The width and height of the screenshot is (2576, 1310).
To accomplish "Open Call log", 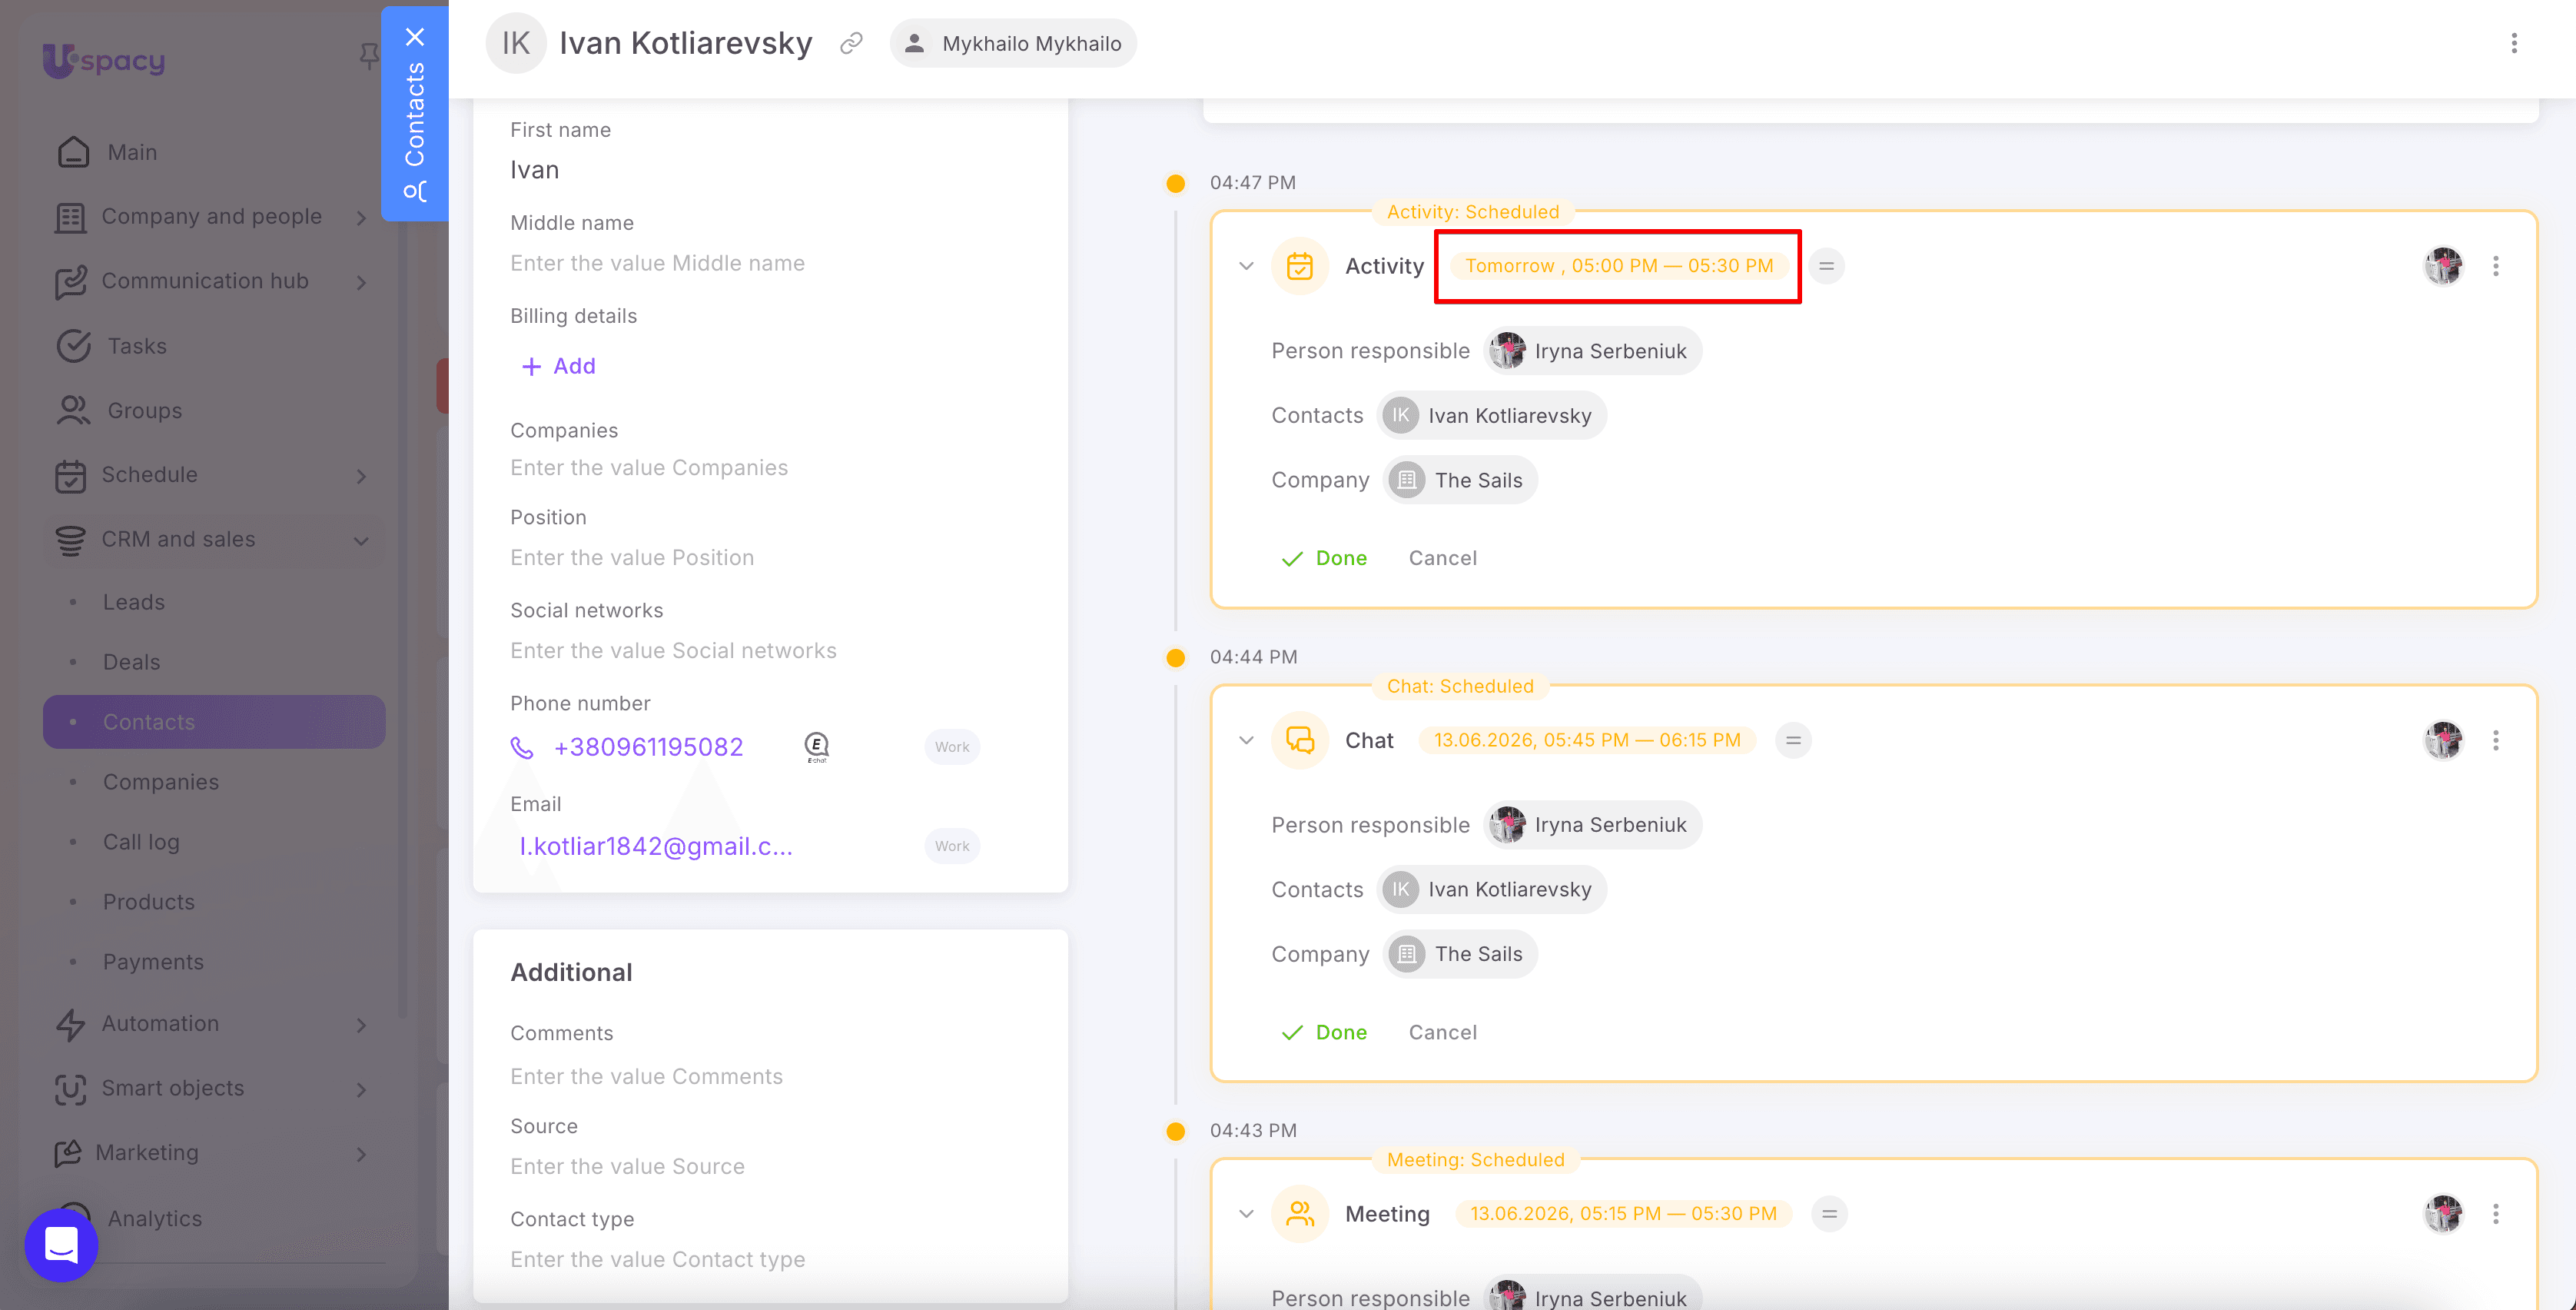I will pyautogui.click(x=141, y=842).
